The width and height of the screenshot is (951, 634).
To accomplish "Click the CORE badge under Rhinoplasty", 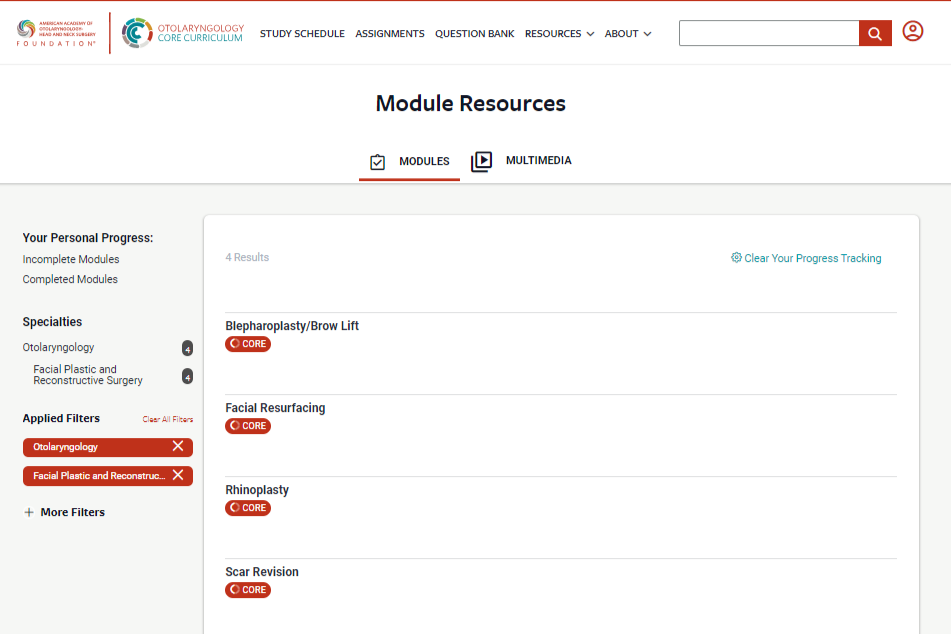I will coord(248,508).
